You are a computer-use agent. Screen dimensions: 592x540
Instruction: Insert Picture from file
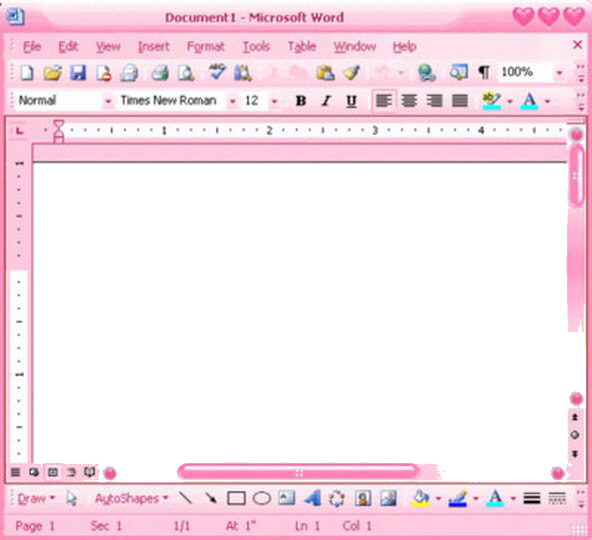[x=388, y=498]
